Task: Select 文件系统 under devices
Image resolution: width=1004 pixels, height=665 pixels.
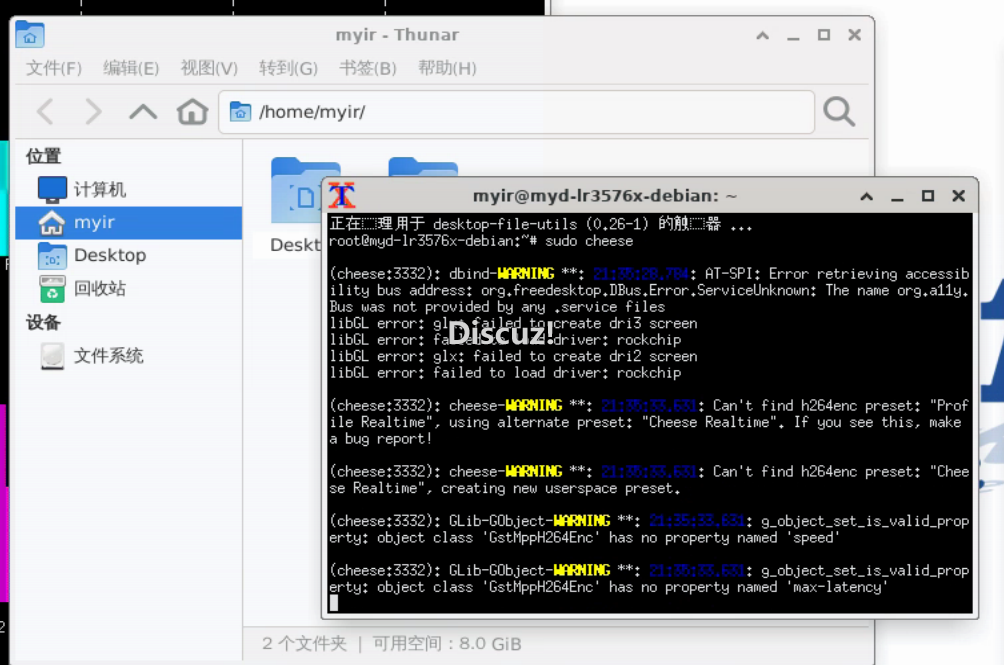Action: 108,355
